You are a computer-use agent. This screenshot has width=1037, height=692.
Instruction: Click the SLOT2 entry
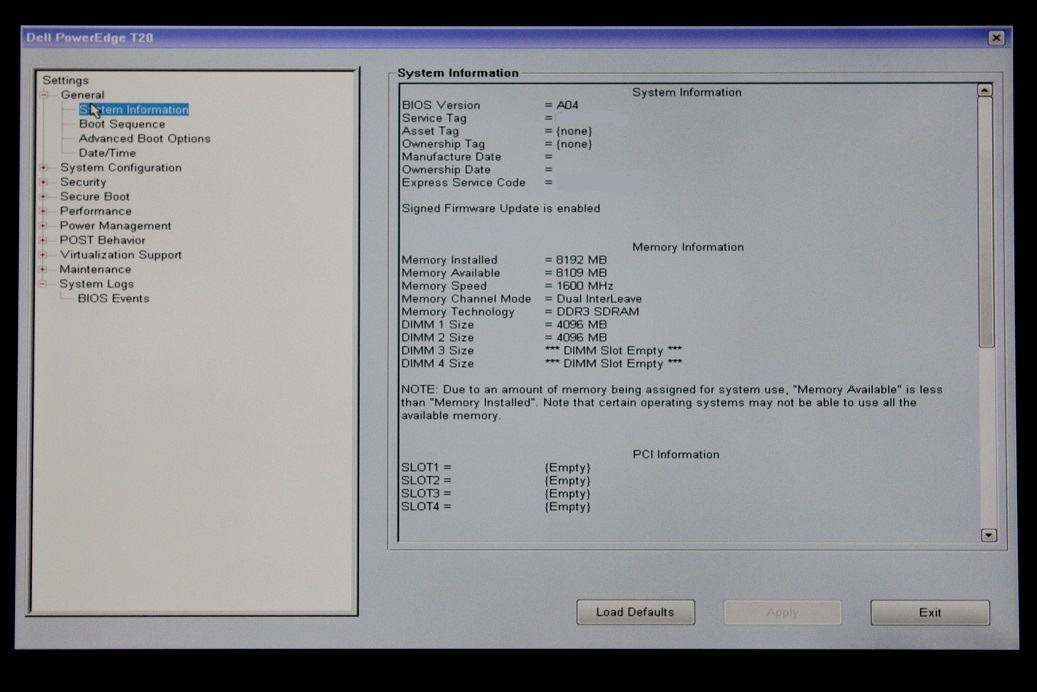(x=495, y=480)
